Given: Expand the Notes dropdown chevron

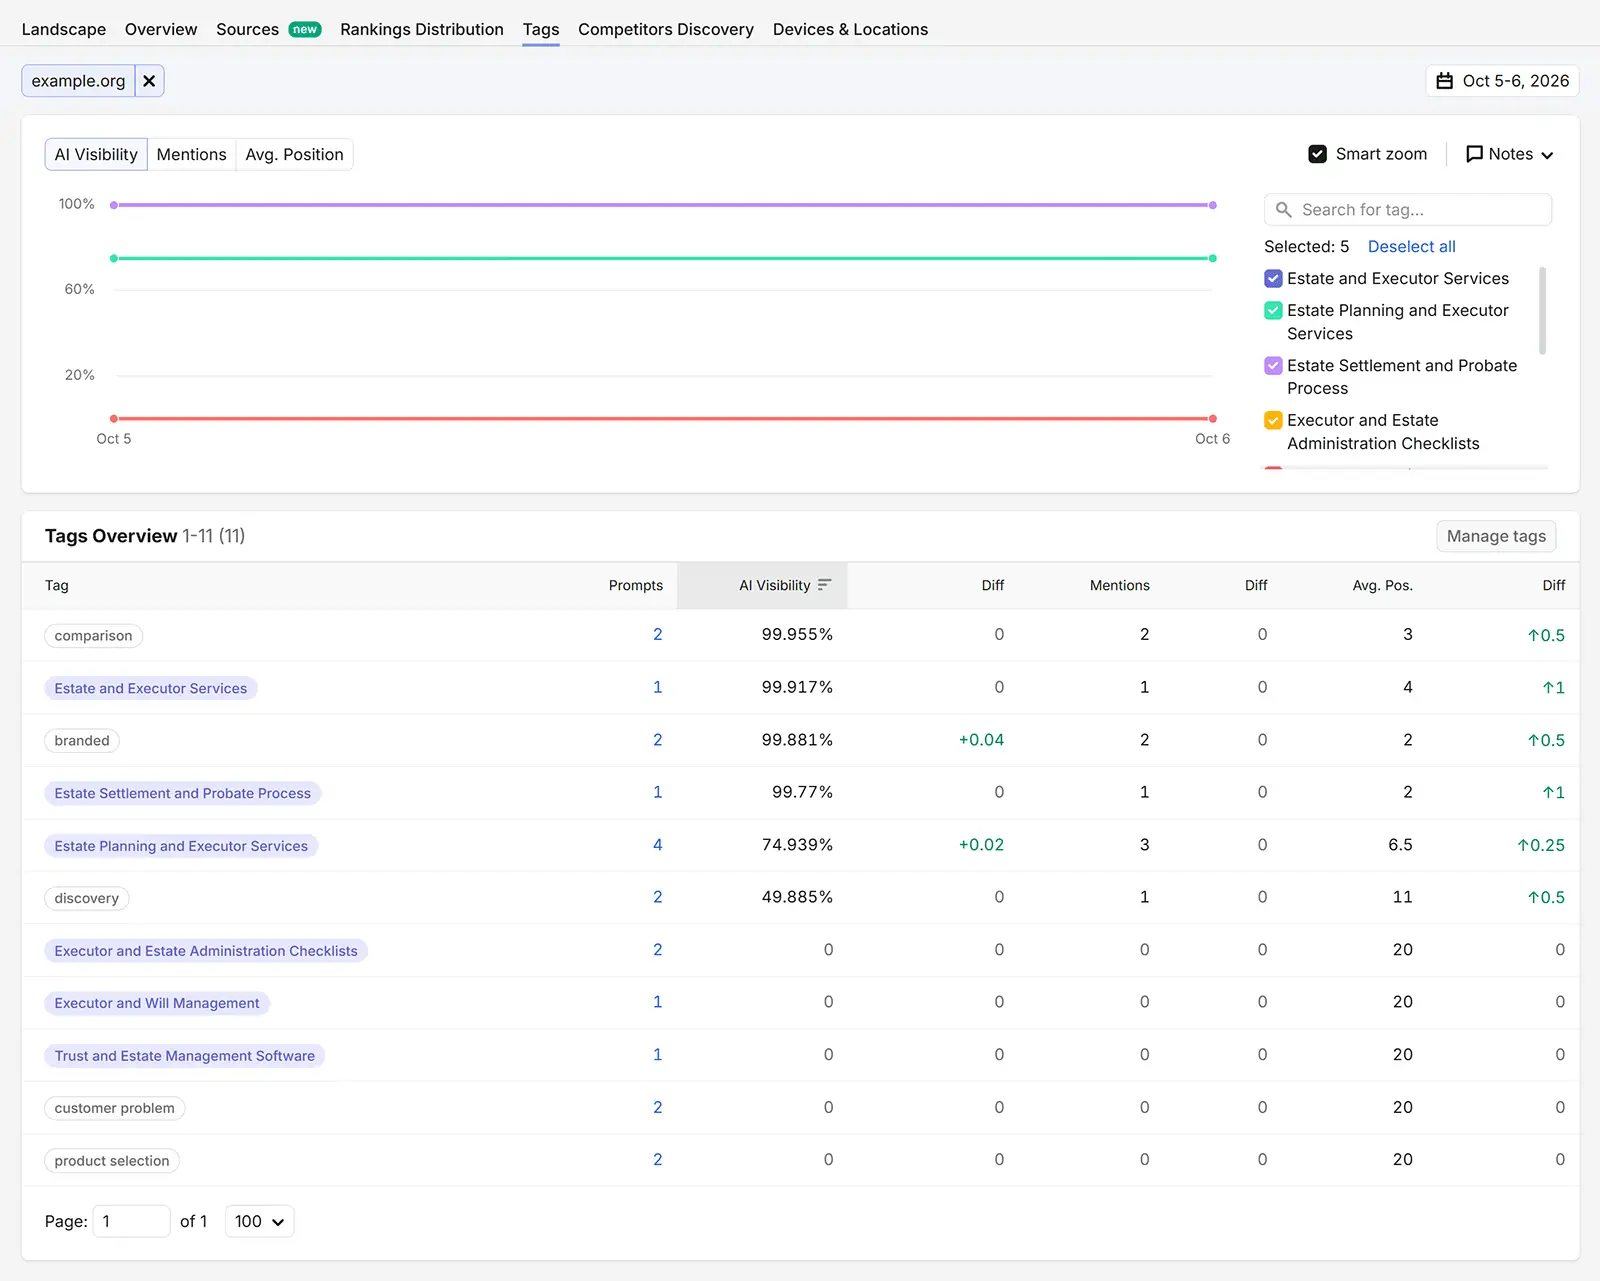Looking at the screenshot, I should (x=1547, y=155).
